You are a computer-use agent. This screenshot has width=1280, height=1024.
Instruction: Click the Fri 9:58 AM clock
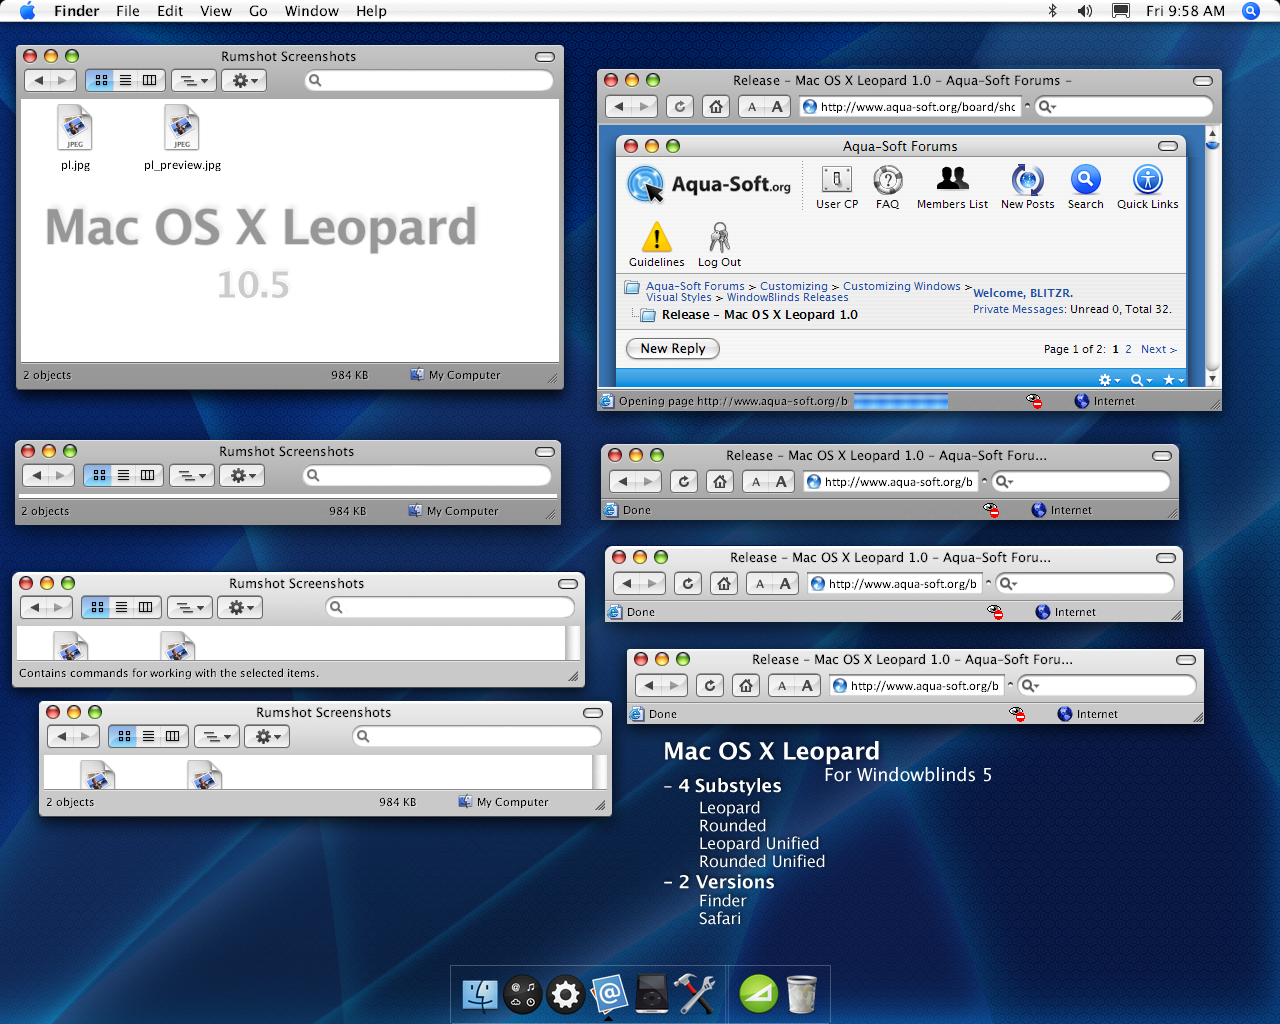(x=1185, y=11)
